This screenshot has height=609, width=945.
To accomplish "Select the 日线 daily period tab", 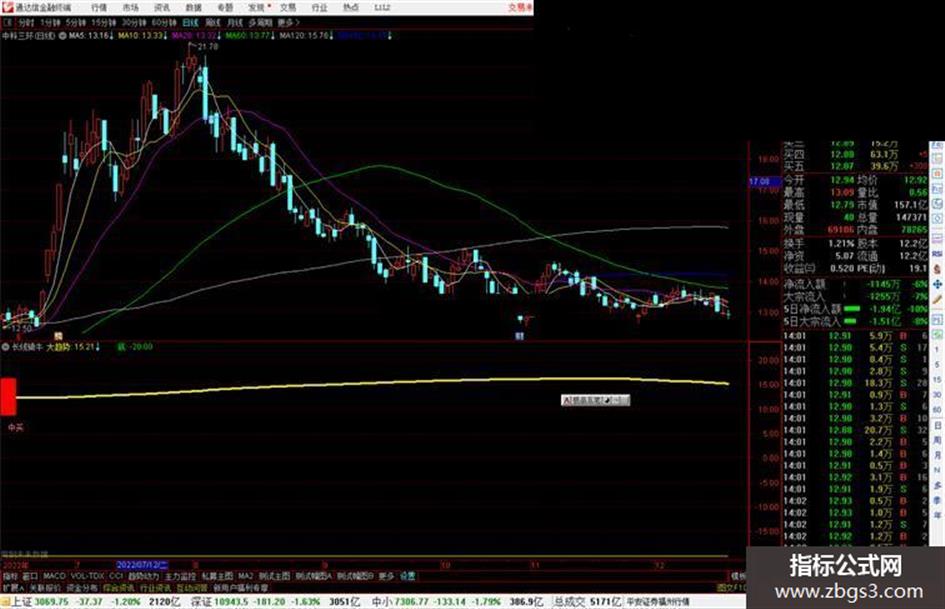I will point(190,22).
